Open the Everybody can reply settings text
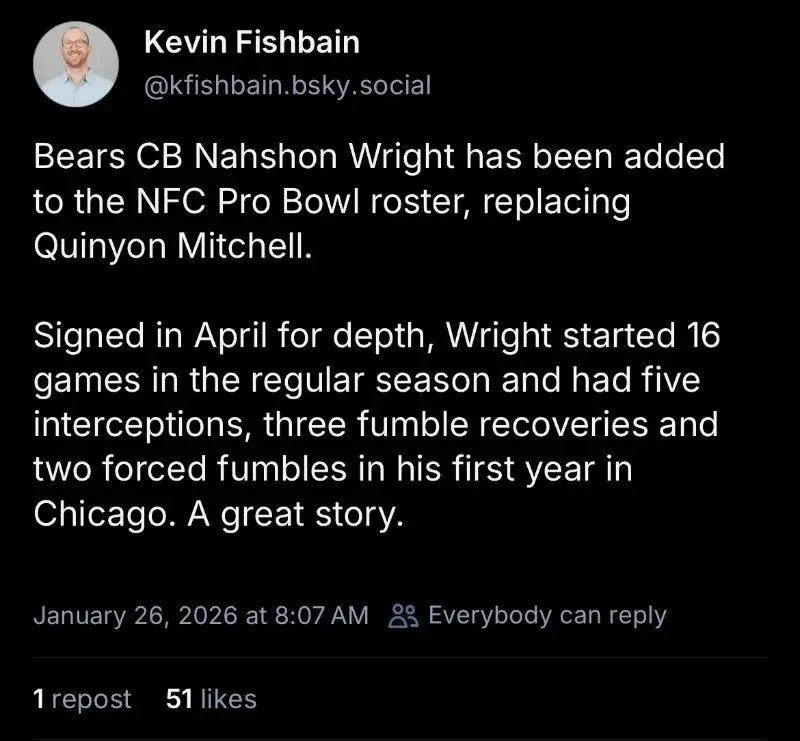Screen dimensions: 800x741 click(x=547, y=615)
